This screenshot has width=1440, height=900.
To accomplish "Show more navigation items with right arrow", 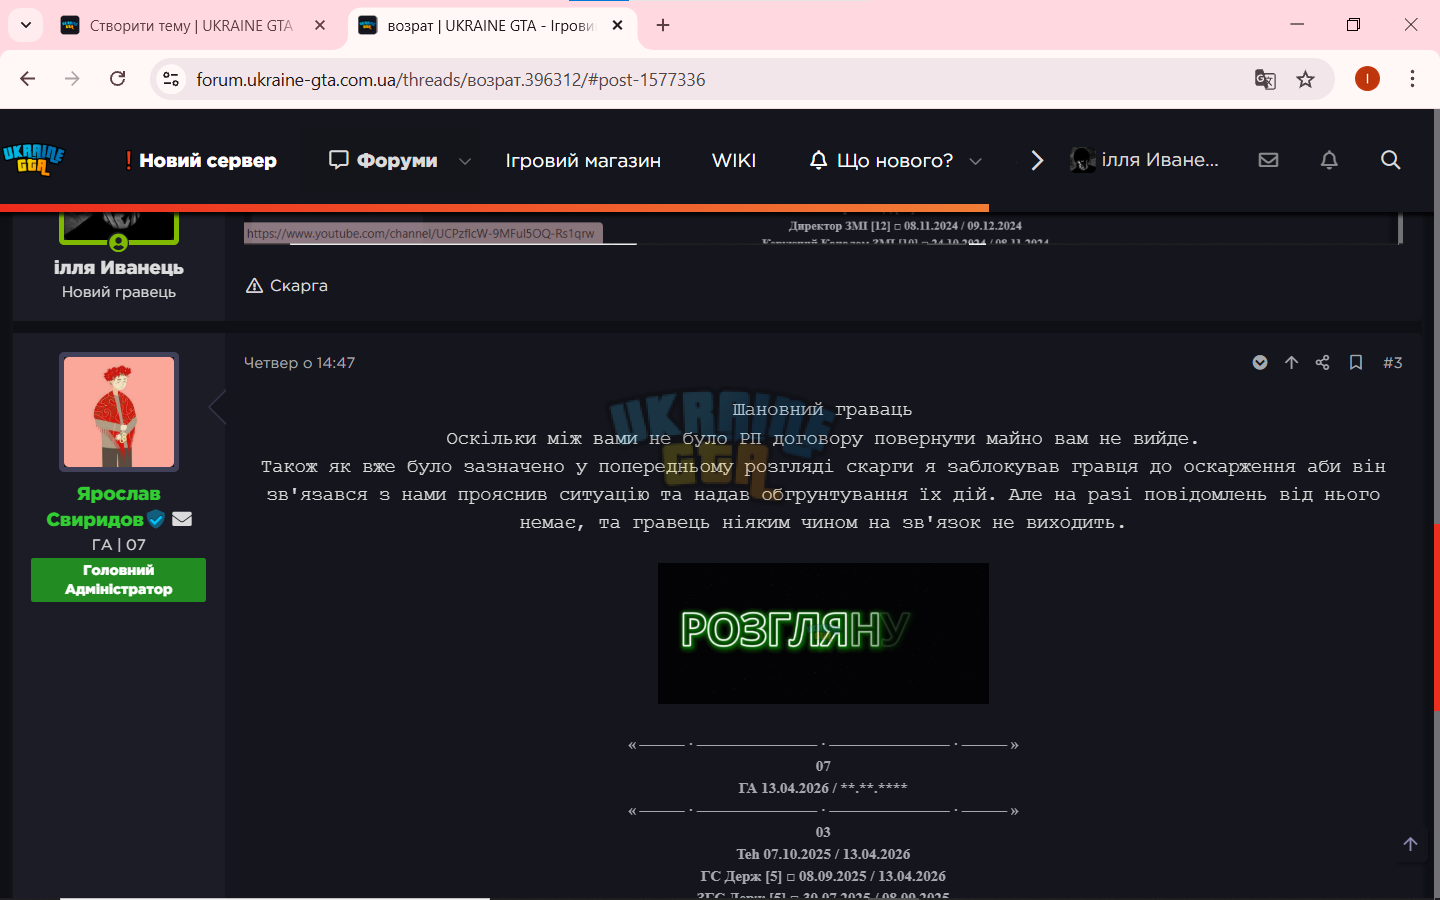I will pyautogui.click(x=1037, y=160).
